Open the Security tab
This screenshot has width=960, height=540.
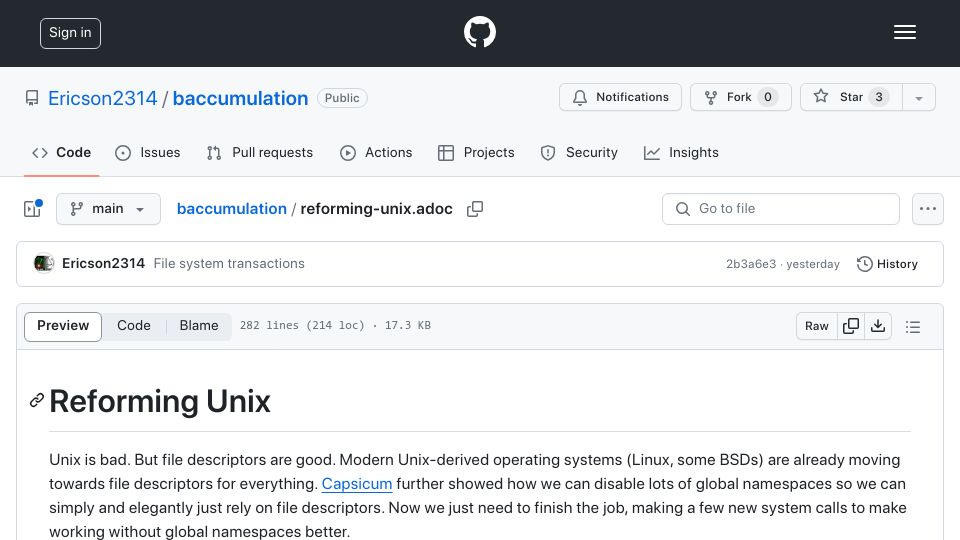[x=579, y=152]
